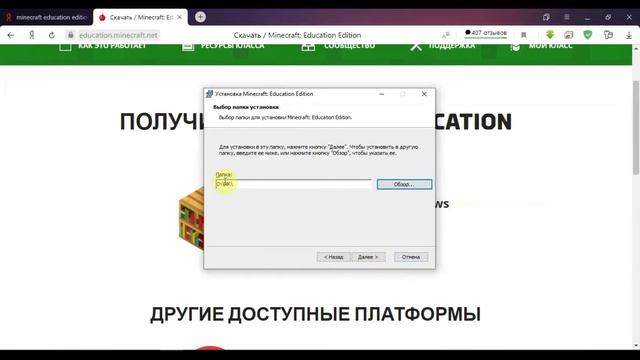Go back using the browser back arrow
The image size is (640, 360).
tap(11, 35)
